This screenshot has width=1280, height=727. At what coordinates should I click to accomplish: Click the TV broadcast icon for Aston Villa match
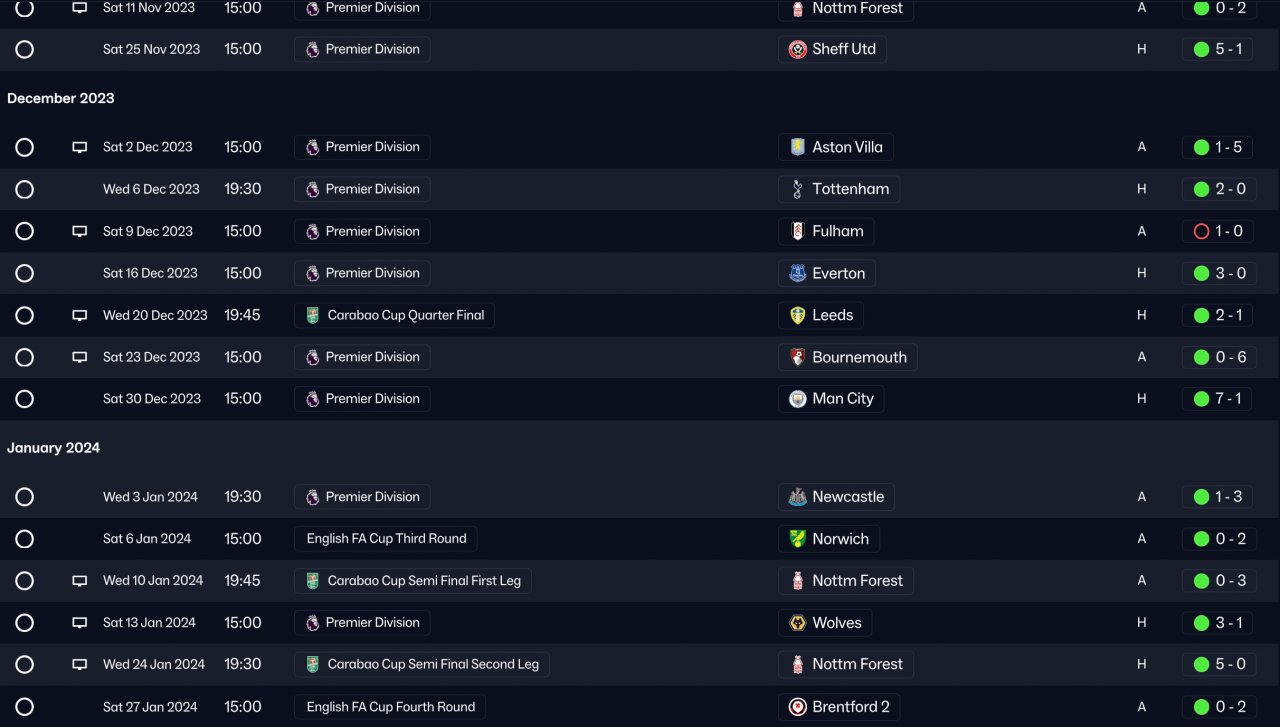[80, 147]
